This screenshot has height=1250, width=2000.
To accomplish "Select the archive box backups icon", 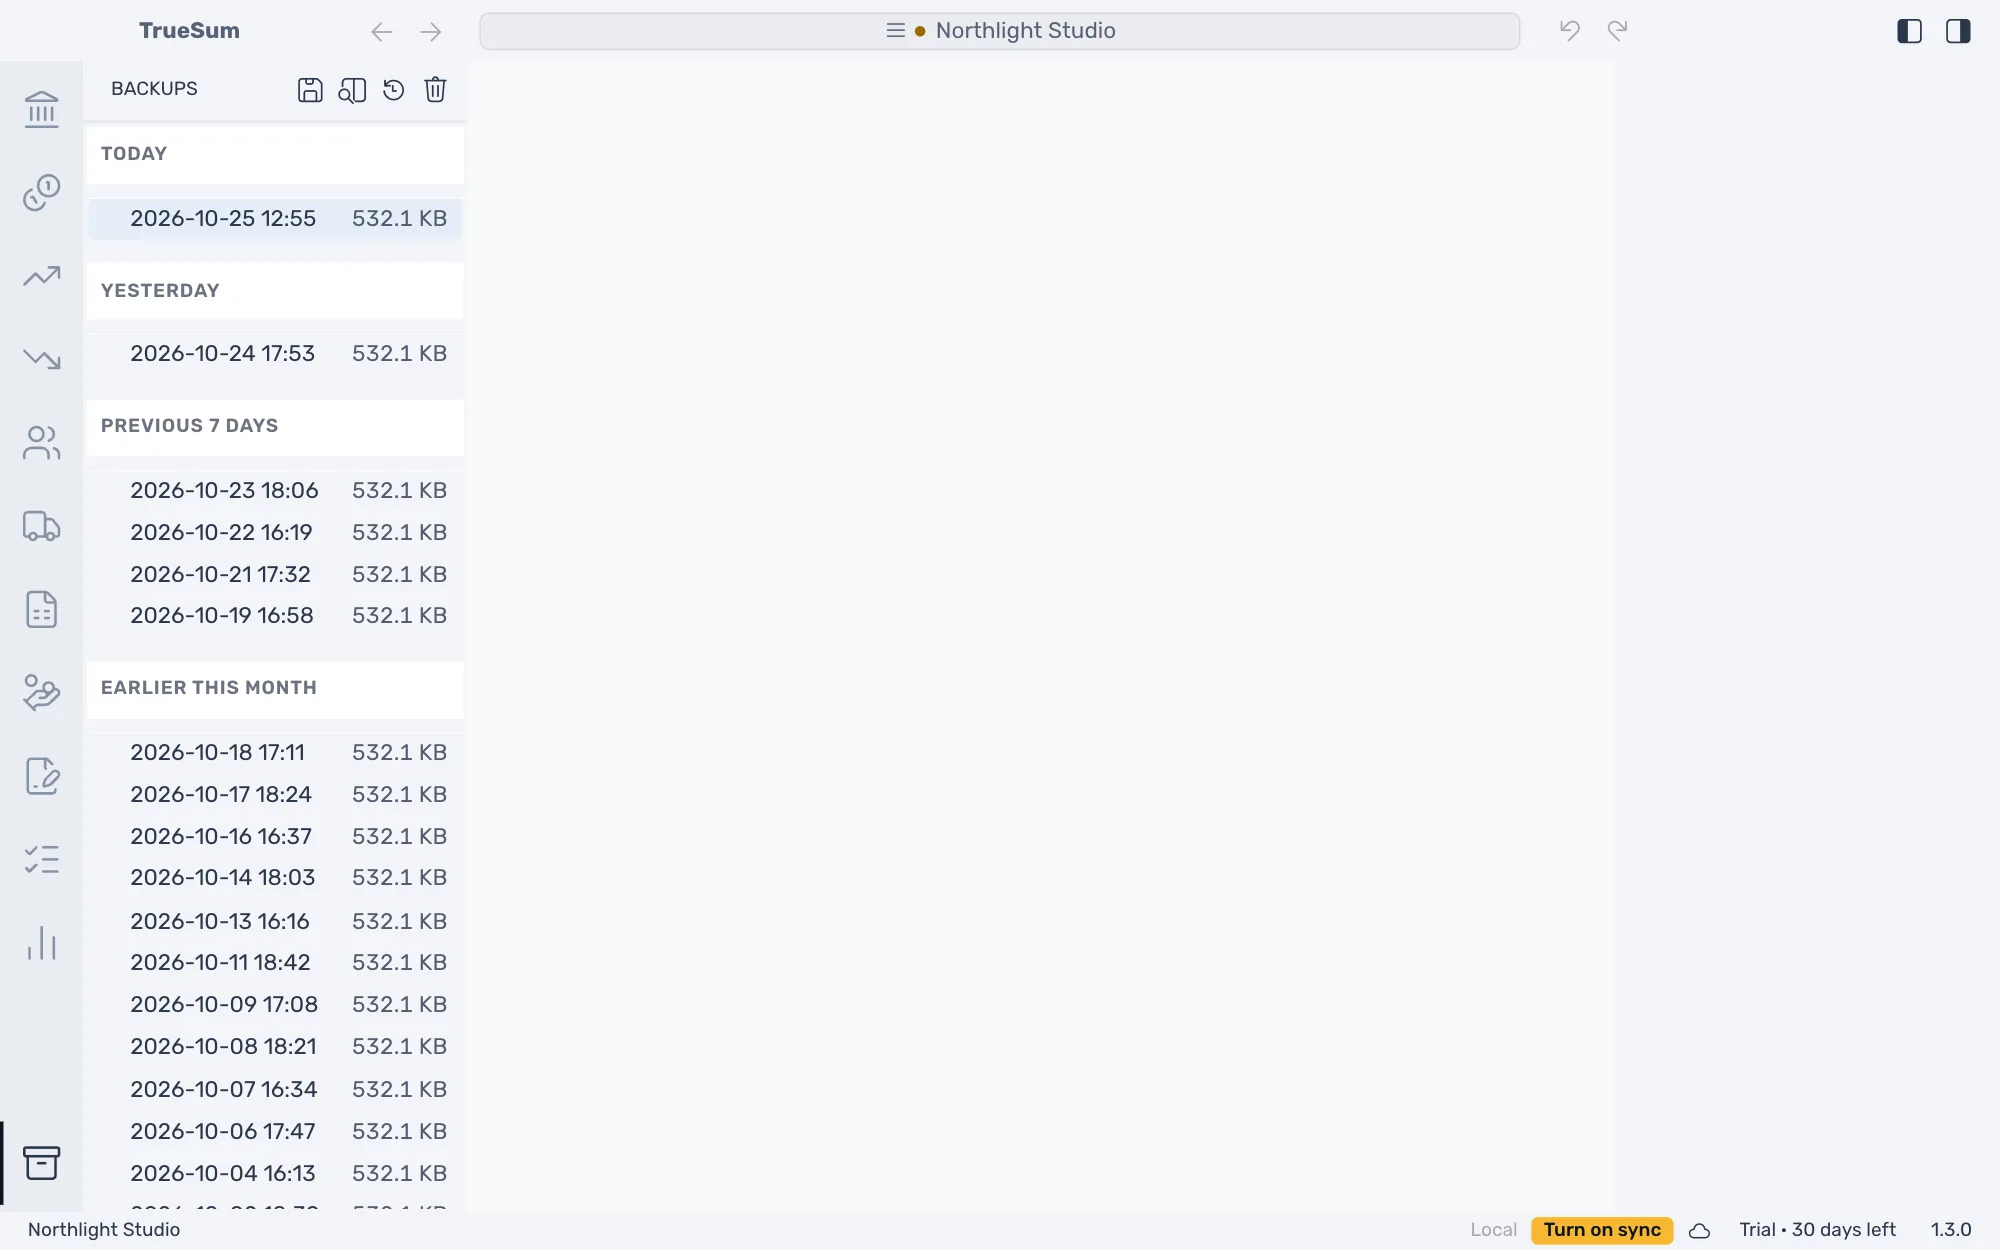I will coord(41,1163).
